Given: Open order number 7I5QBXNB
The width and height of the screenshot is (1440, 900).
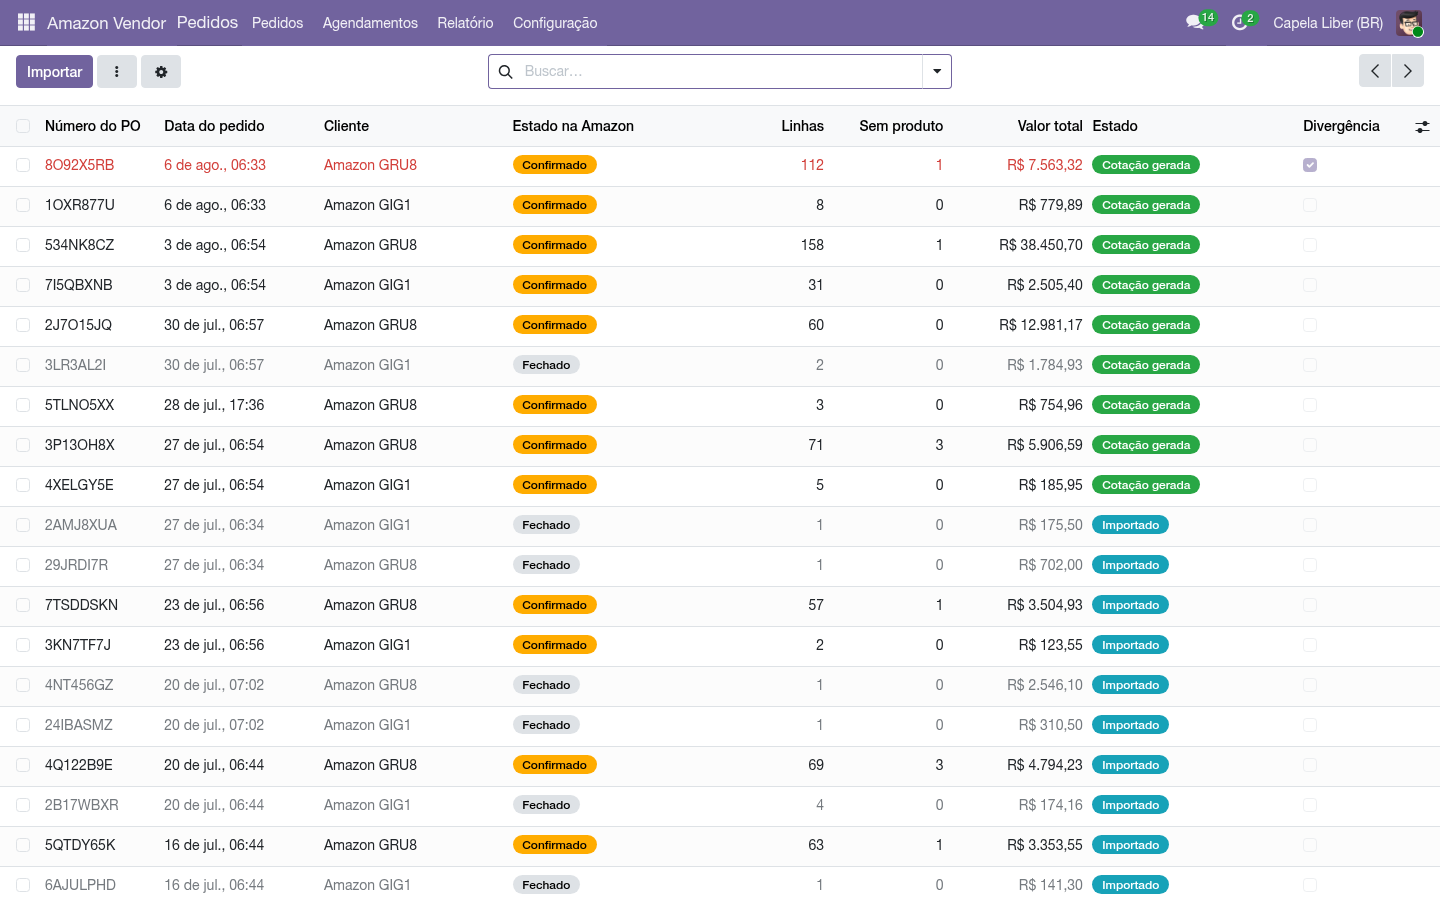Looking at the screenshot, I should pos(79,285).
